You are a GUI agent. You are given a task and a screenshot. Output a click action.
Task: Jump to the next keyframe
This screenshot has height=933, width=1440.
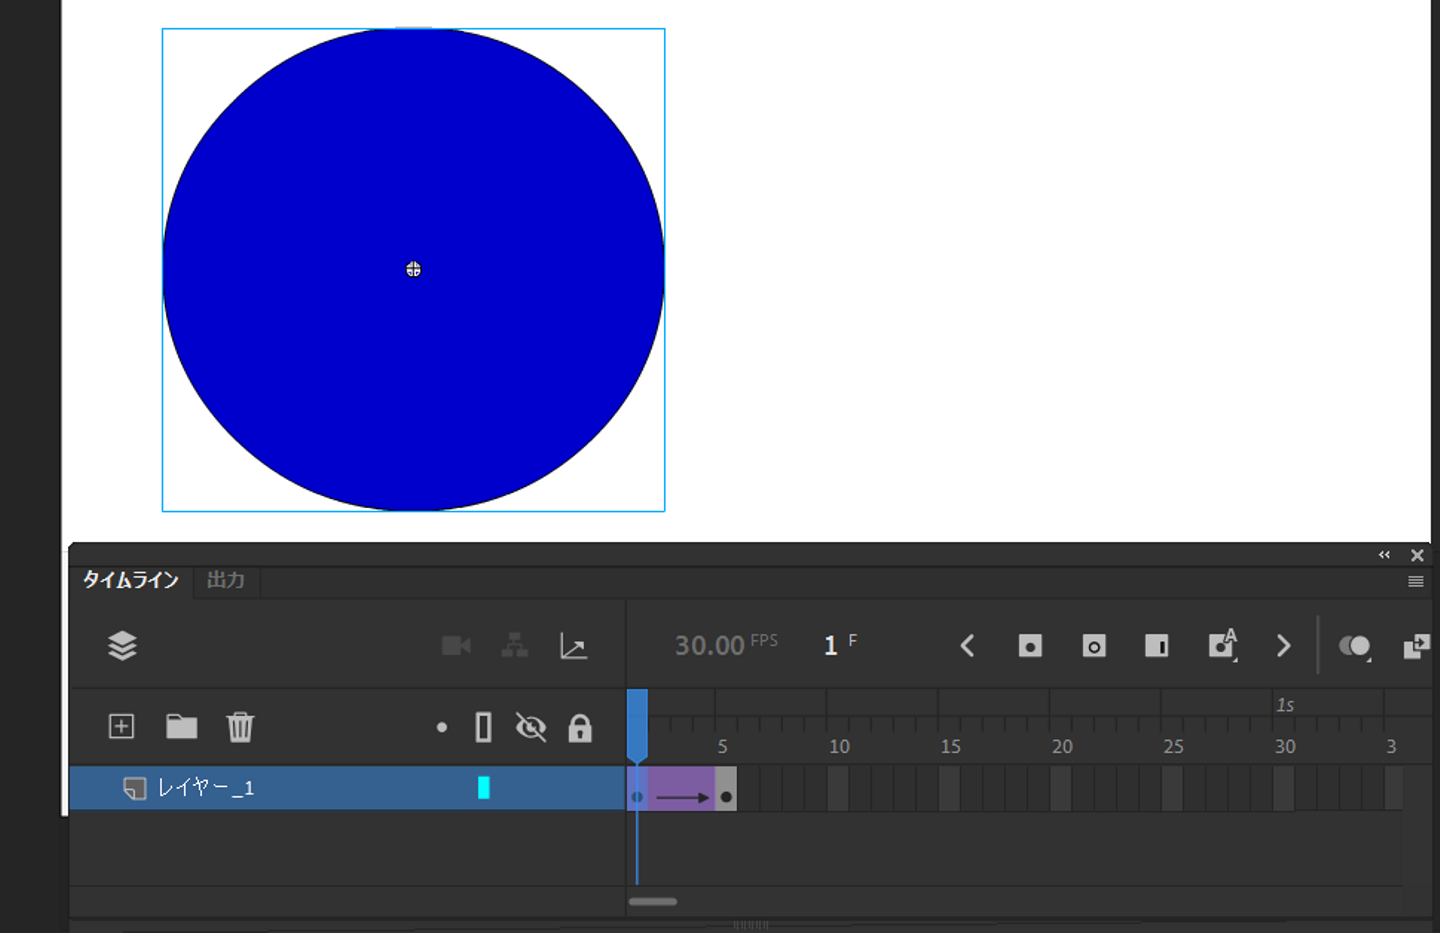pos(1284,646)
